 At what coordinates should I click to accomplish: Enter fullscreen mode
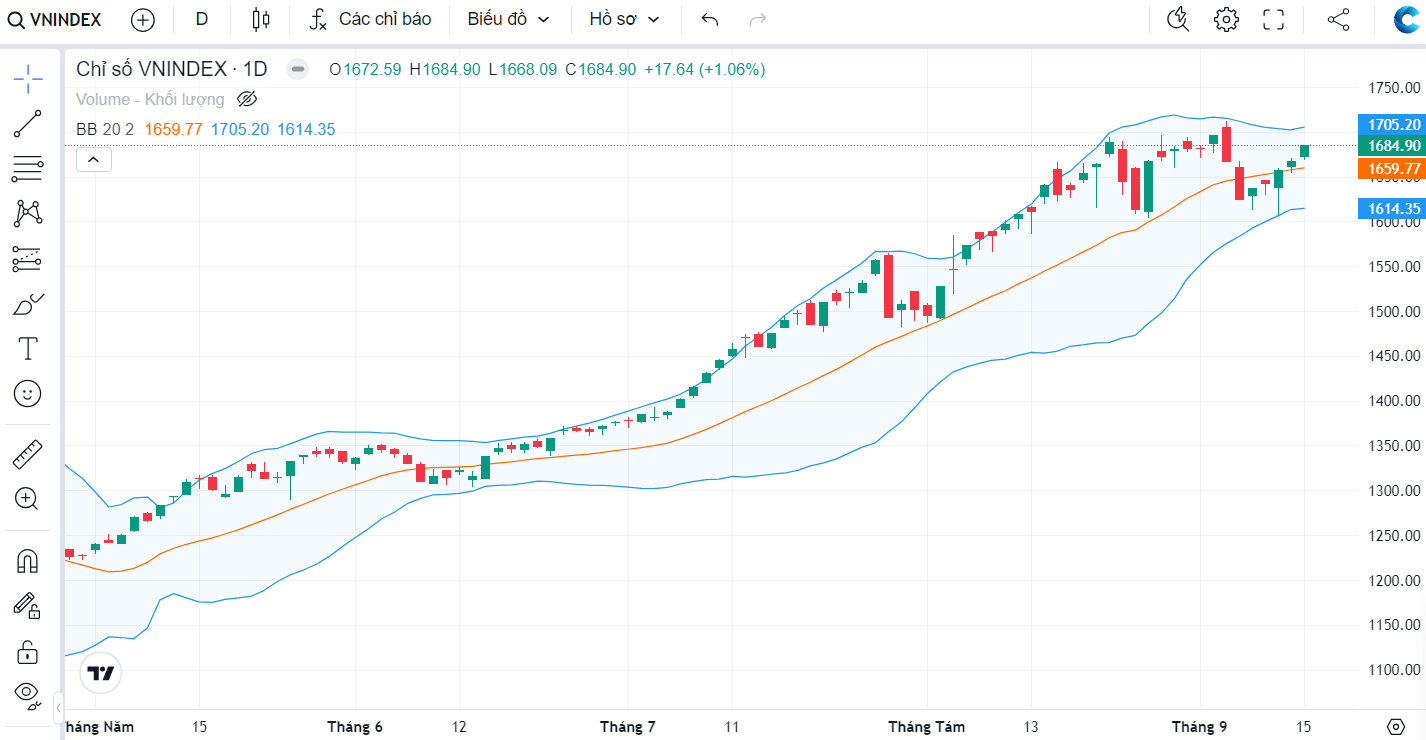click(x=1273, y=19)
